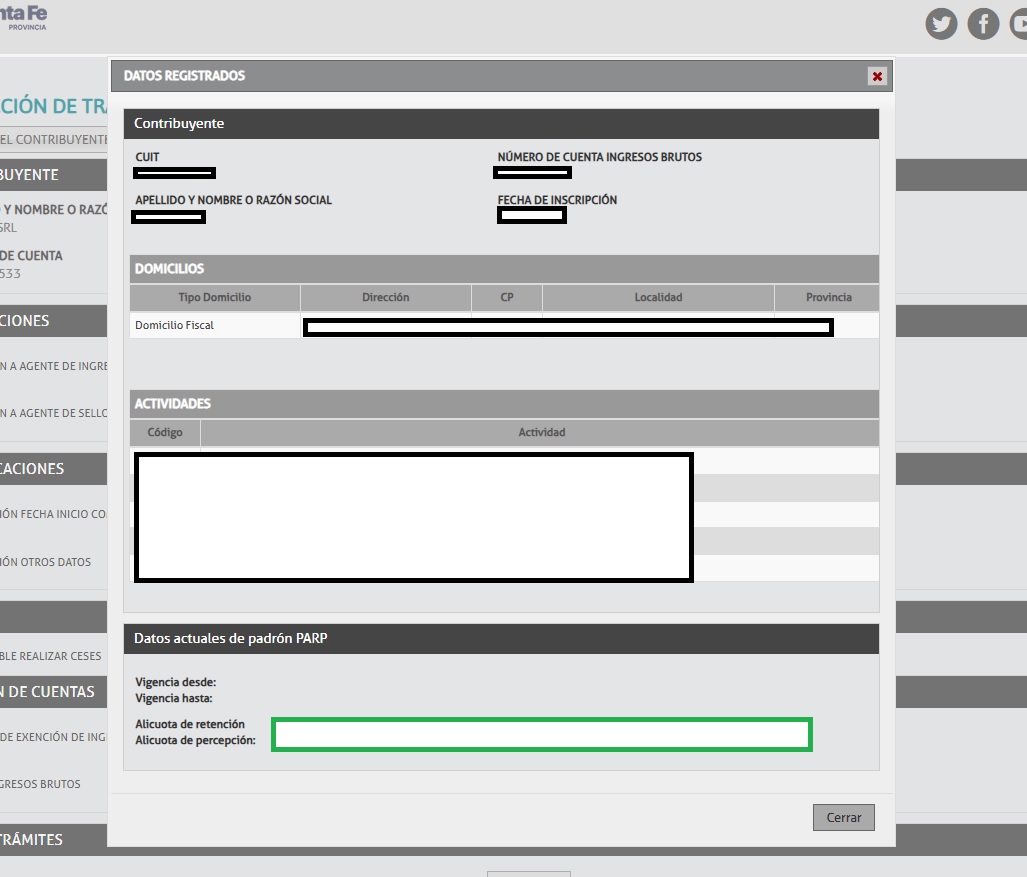Open background link ending in A AGENTE DE INGRE

pos(53,366)
